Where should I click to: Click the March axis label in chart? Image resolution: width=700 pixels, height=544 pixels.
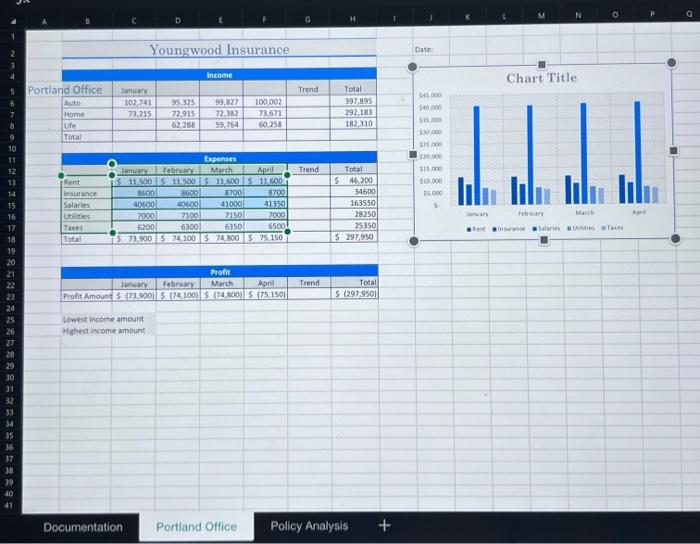[x=584, y=213]
